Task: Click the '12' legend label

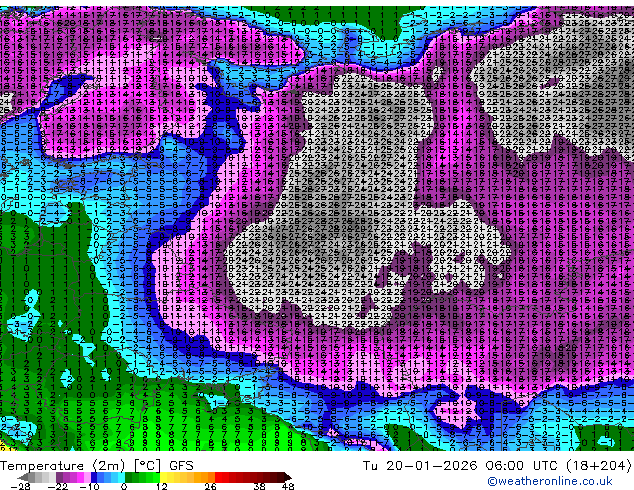Action: point(162,486)
